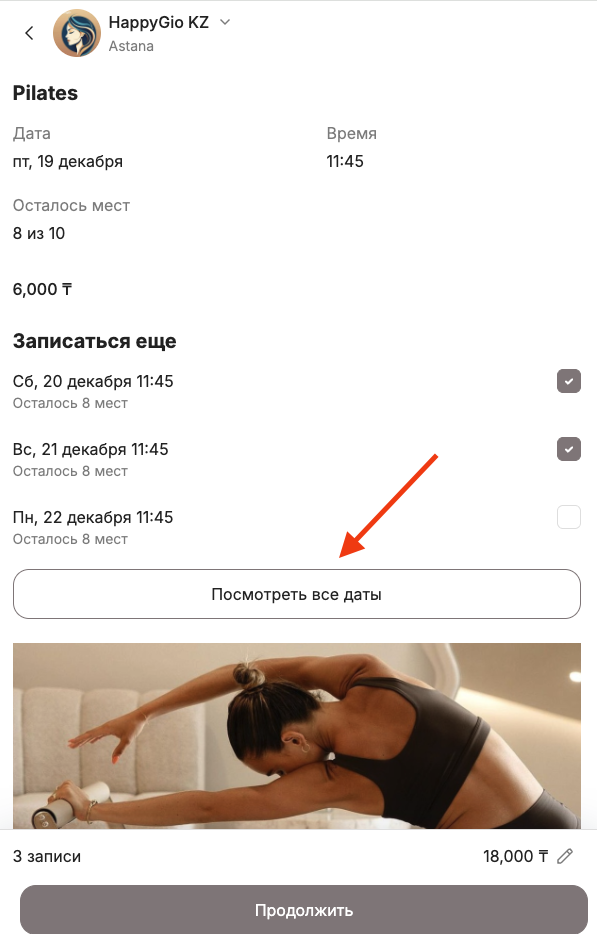The image size is (597, 934).
Task: Click the пт, 19 декабря date value
Action: [x=68, y=161]
